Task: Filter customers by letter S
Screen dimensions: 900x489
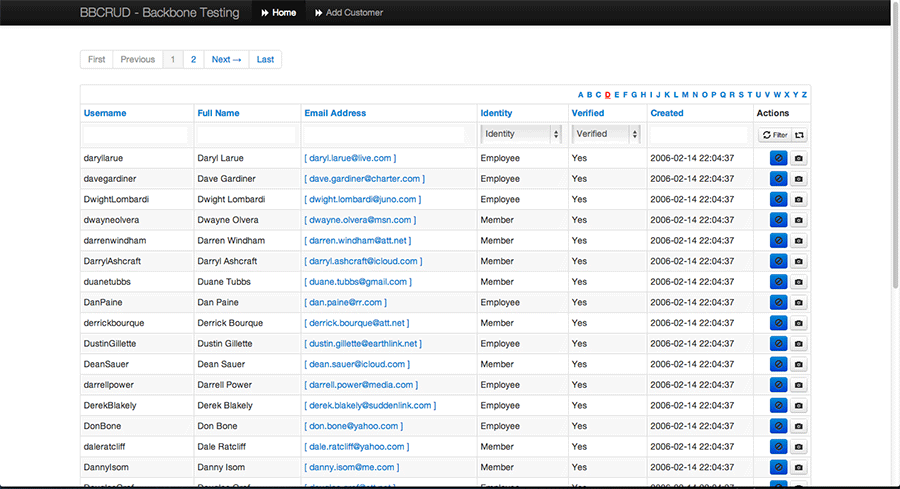Action: [740, 95]
